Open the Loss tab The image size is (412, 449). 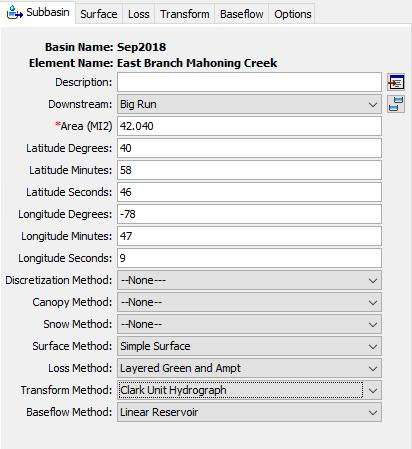pos(139,14)
